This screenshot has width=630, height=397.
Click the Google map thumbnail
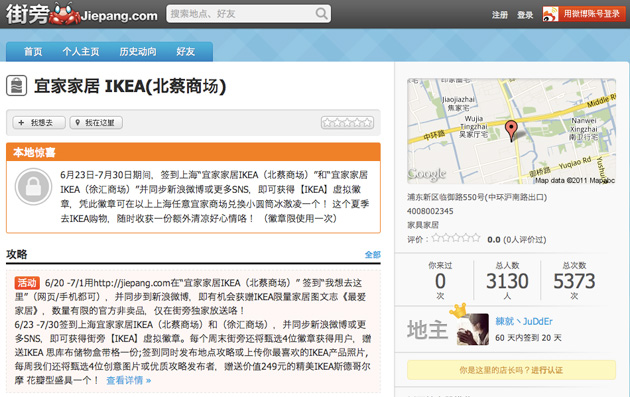pos(511,131)
